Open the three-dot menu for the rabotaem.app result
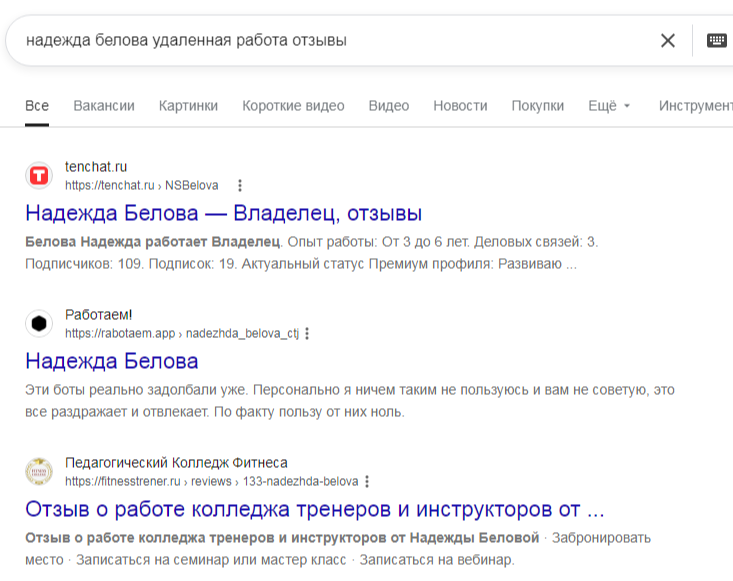The image size is (733, 581). 307,333
